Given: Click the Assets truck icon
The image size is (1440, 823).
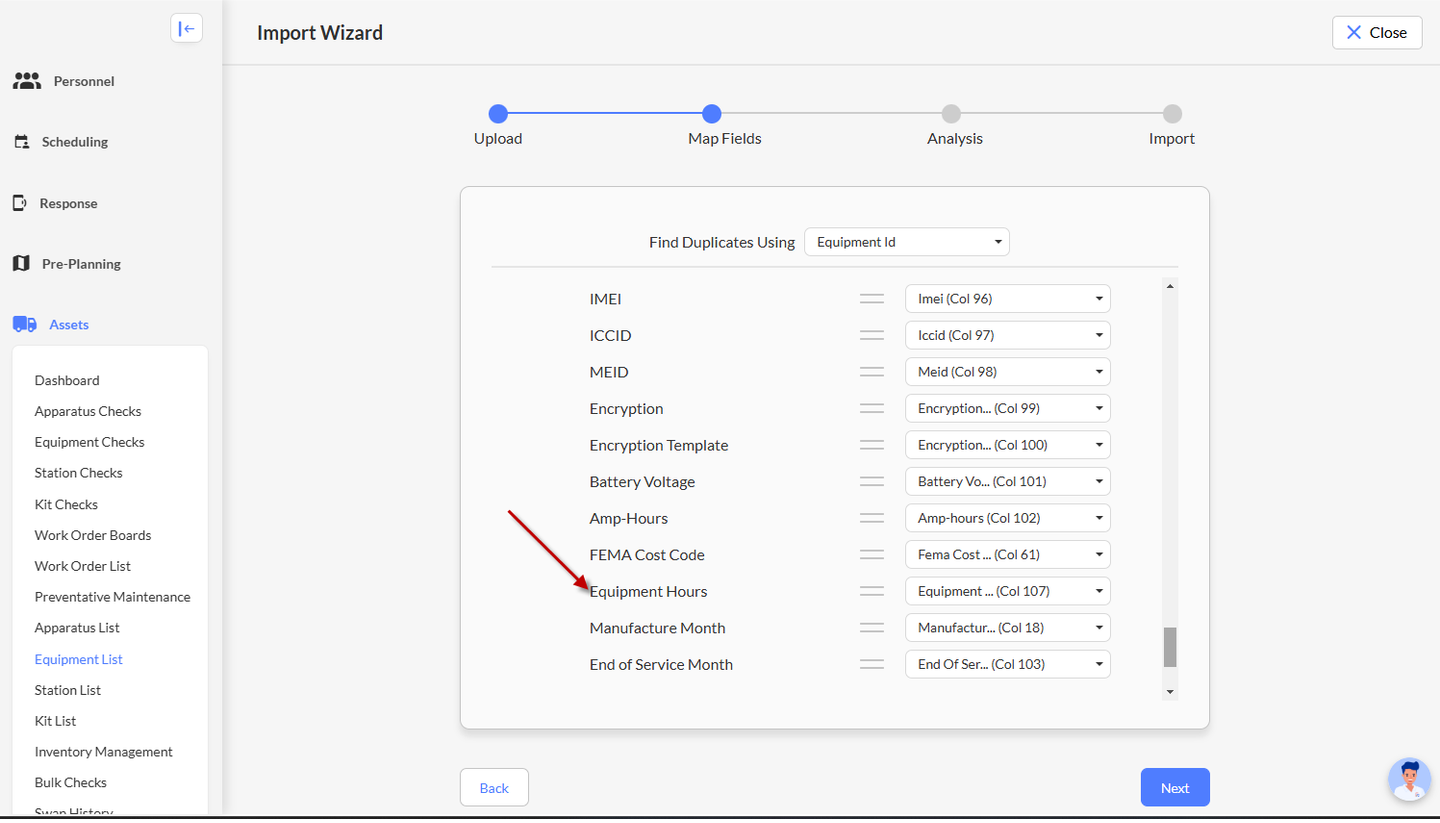Looking at the screenshot, I should pos(25,325).
